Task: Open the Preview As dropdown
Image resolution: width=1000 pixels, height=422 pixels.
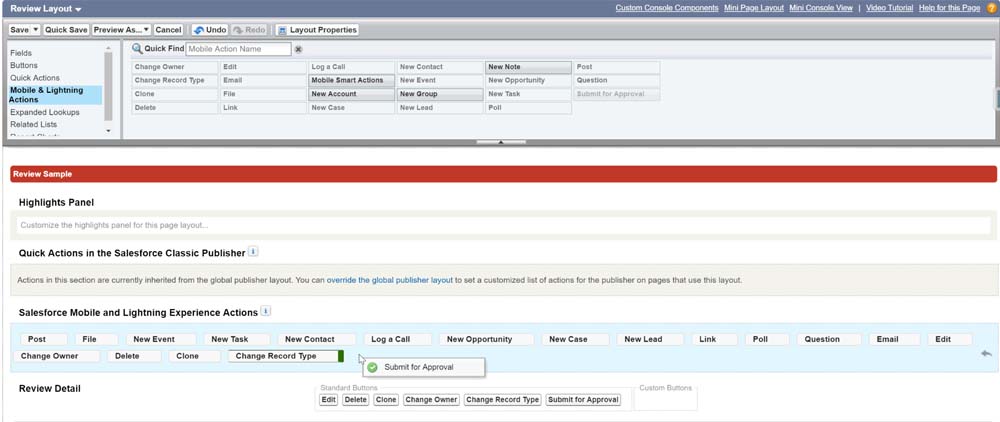Action: (x=145, y=30)
